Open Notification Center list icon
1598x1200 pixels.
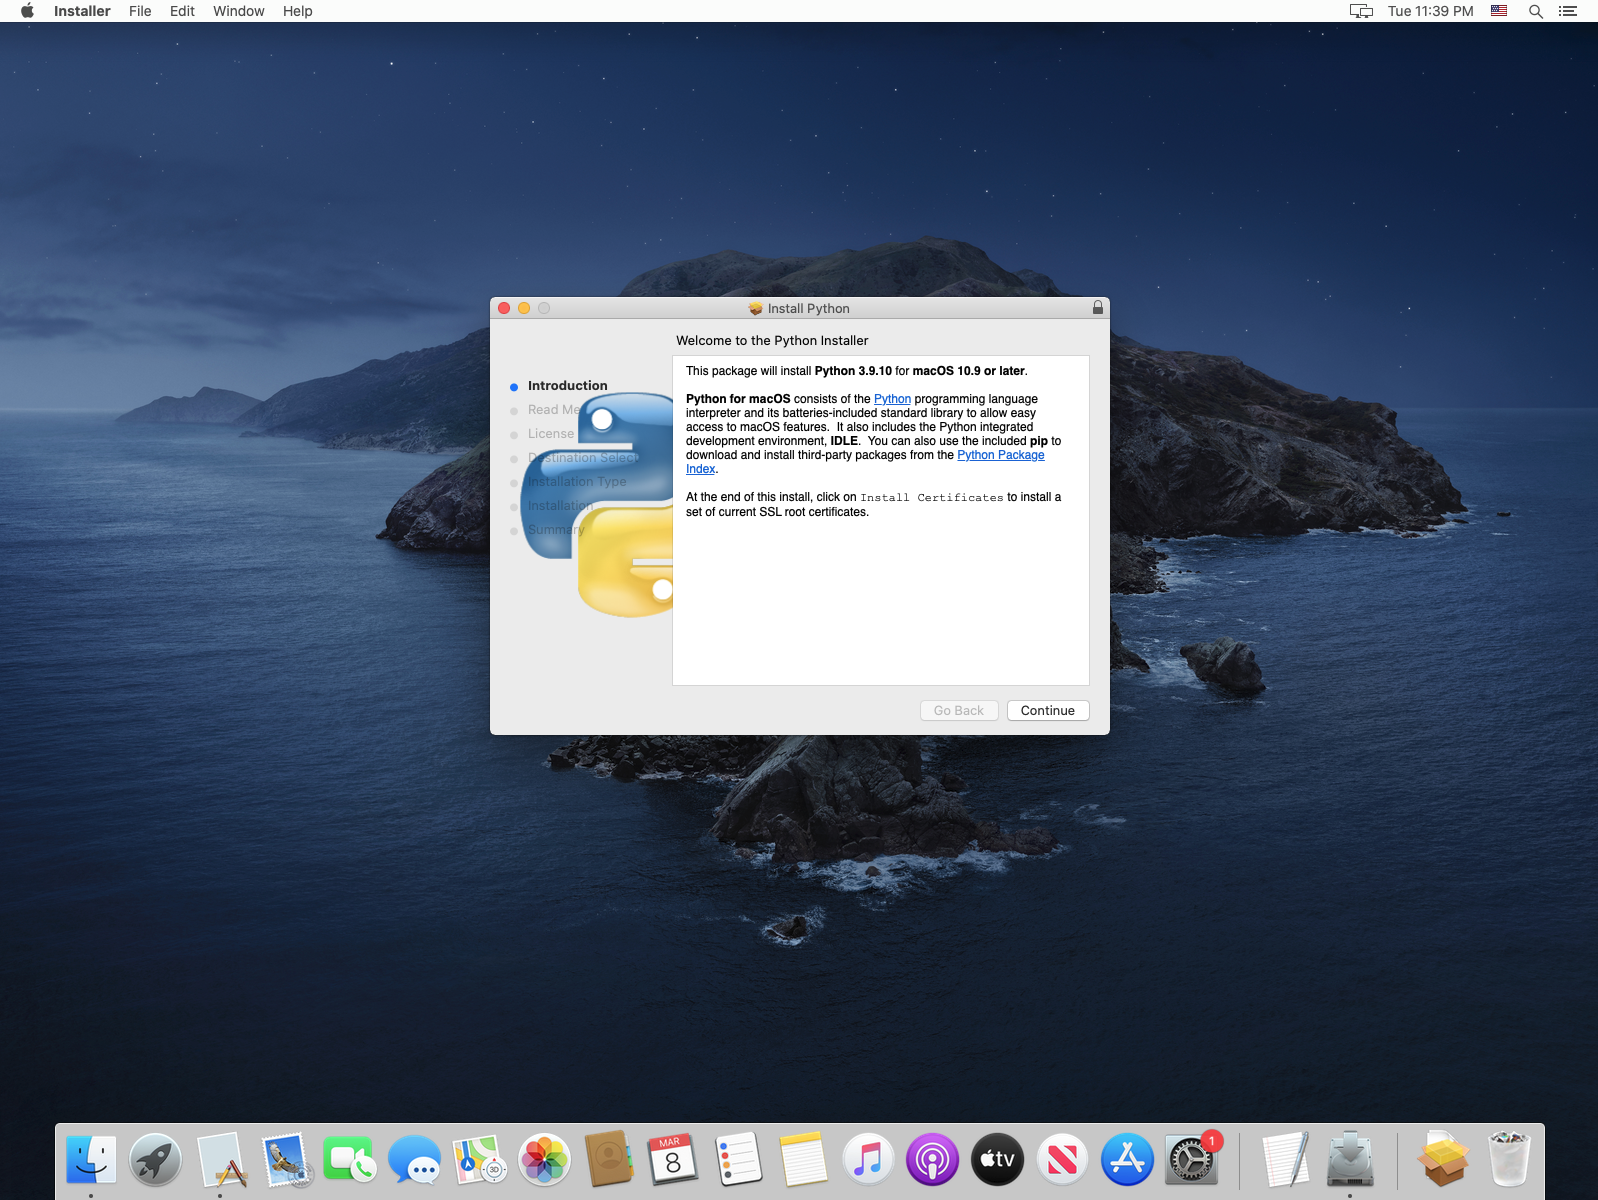tap(1567, 11)
